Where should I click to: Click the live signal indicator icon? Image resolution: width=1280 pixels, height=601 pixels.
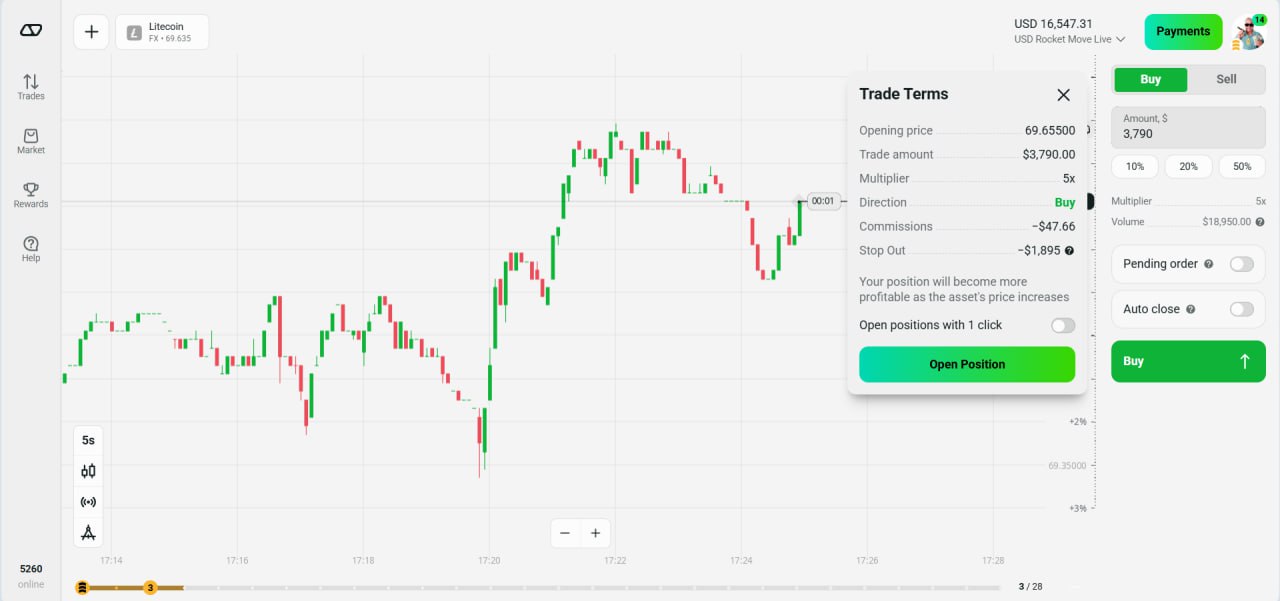point(88,502)
